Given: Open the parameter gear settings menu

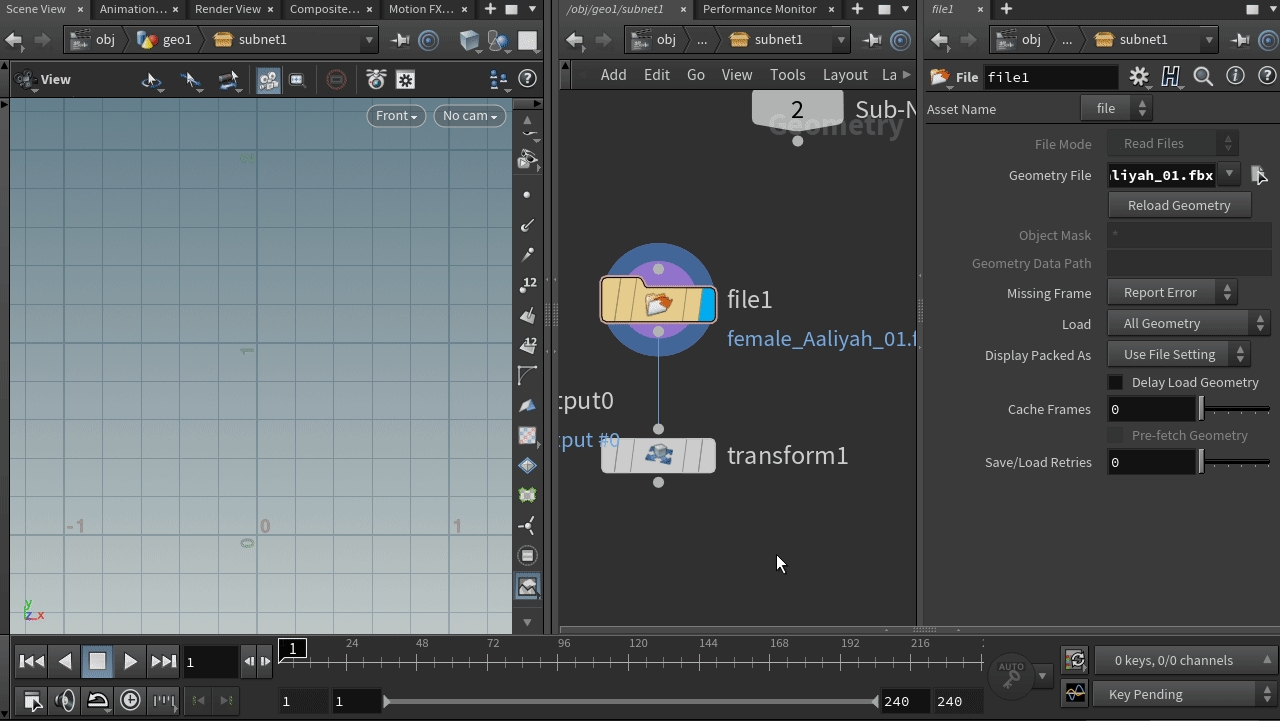Looking at the screenshot, I should (1139, 77).
